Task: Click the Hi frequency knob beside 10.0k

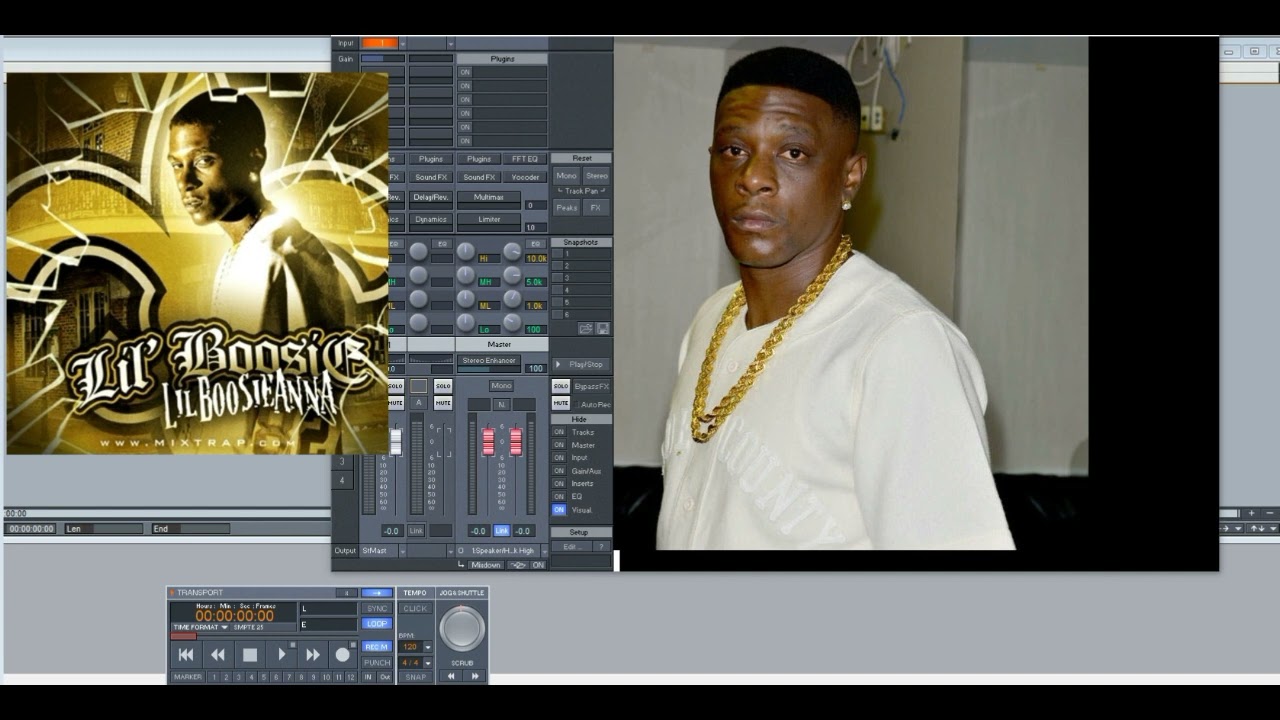Action: [512, 252]
